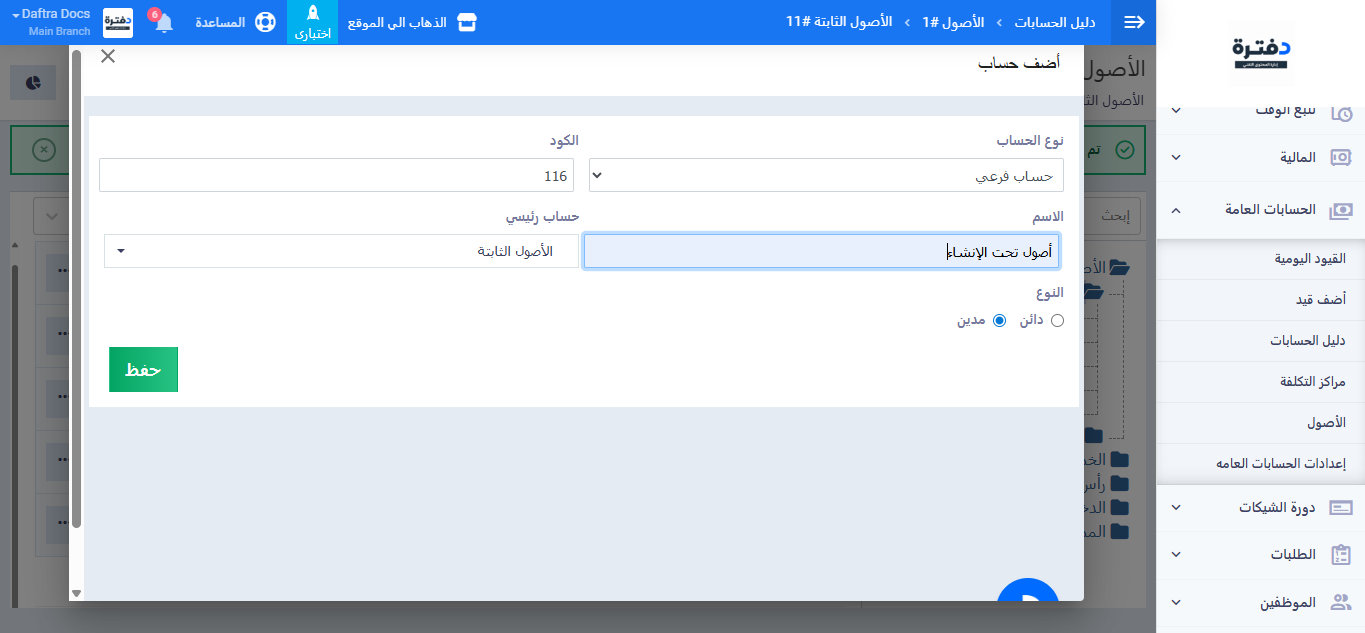The height and width of the screenshot is (633, 1365).
Task: Open Assets sidebar item
Action: (x=1261, y=423)
